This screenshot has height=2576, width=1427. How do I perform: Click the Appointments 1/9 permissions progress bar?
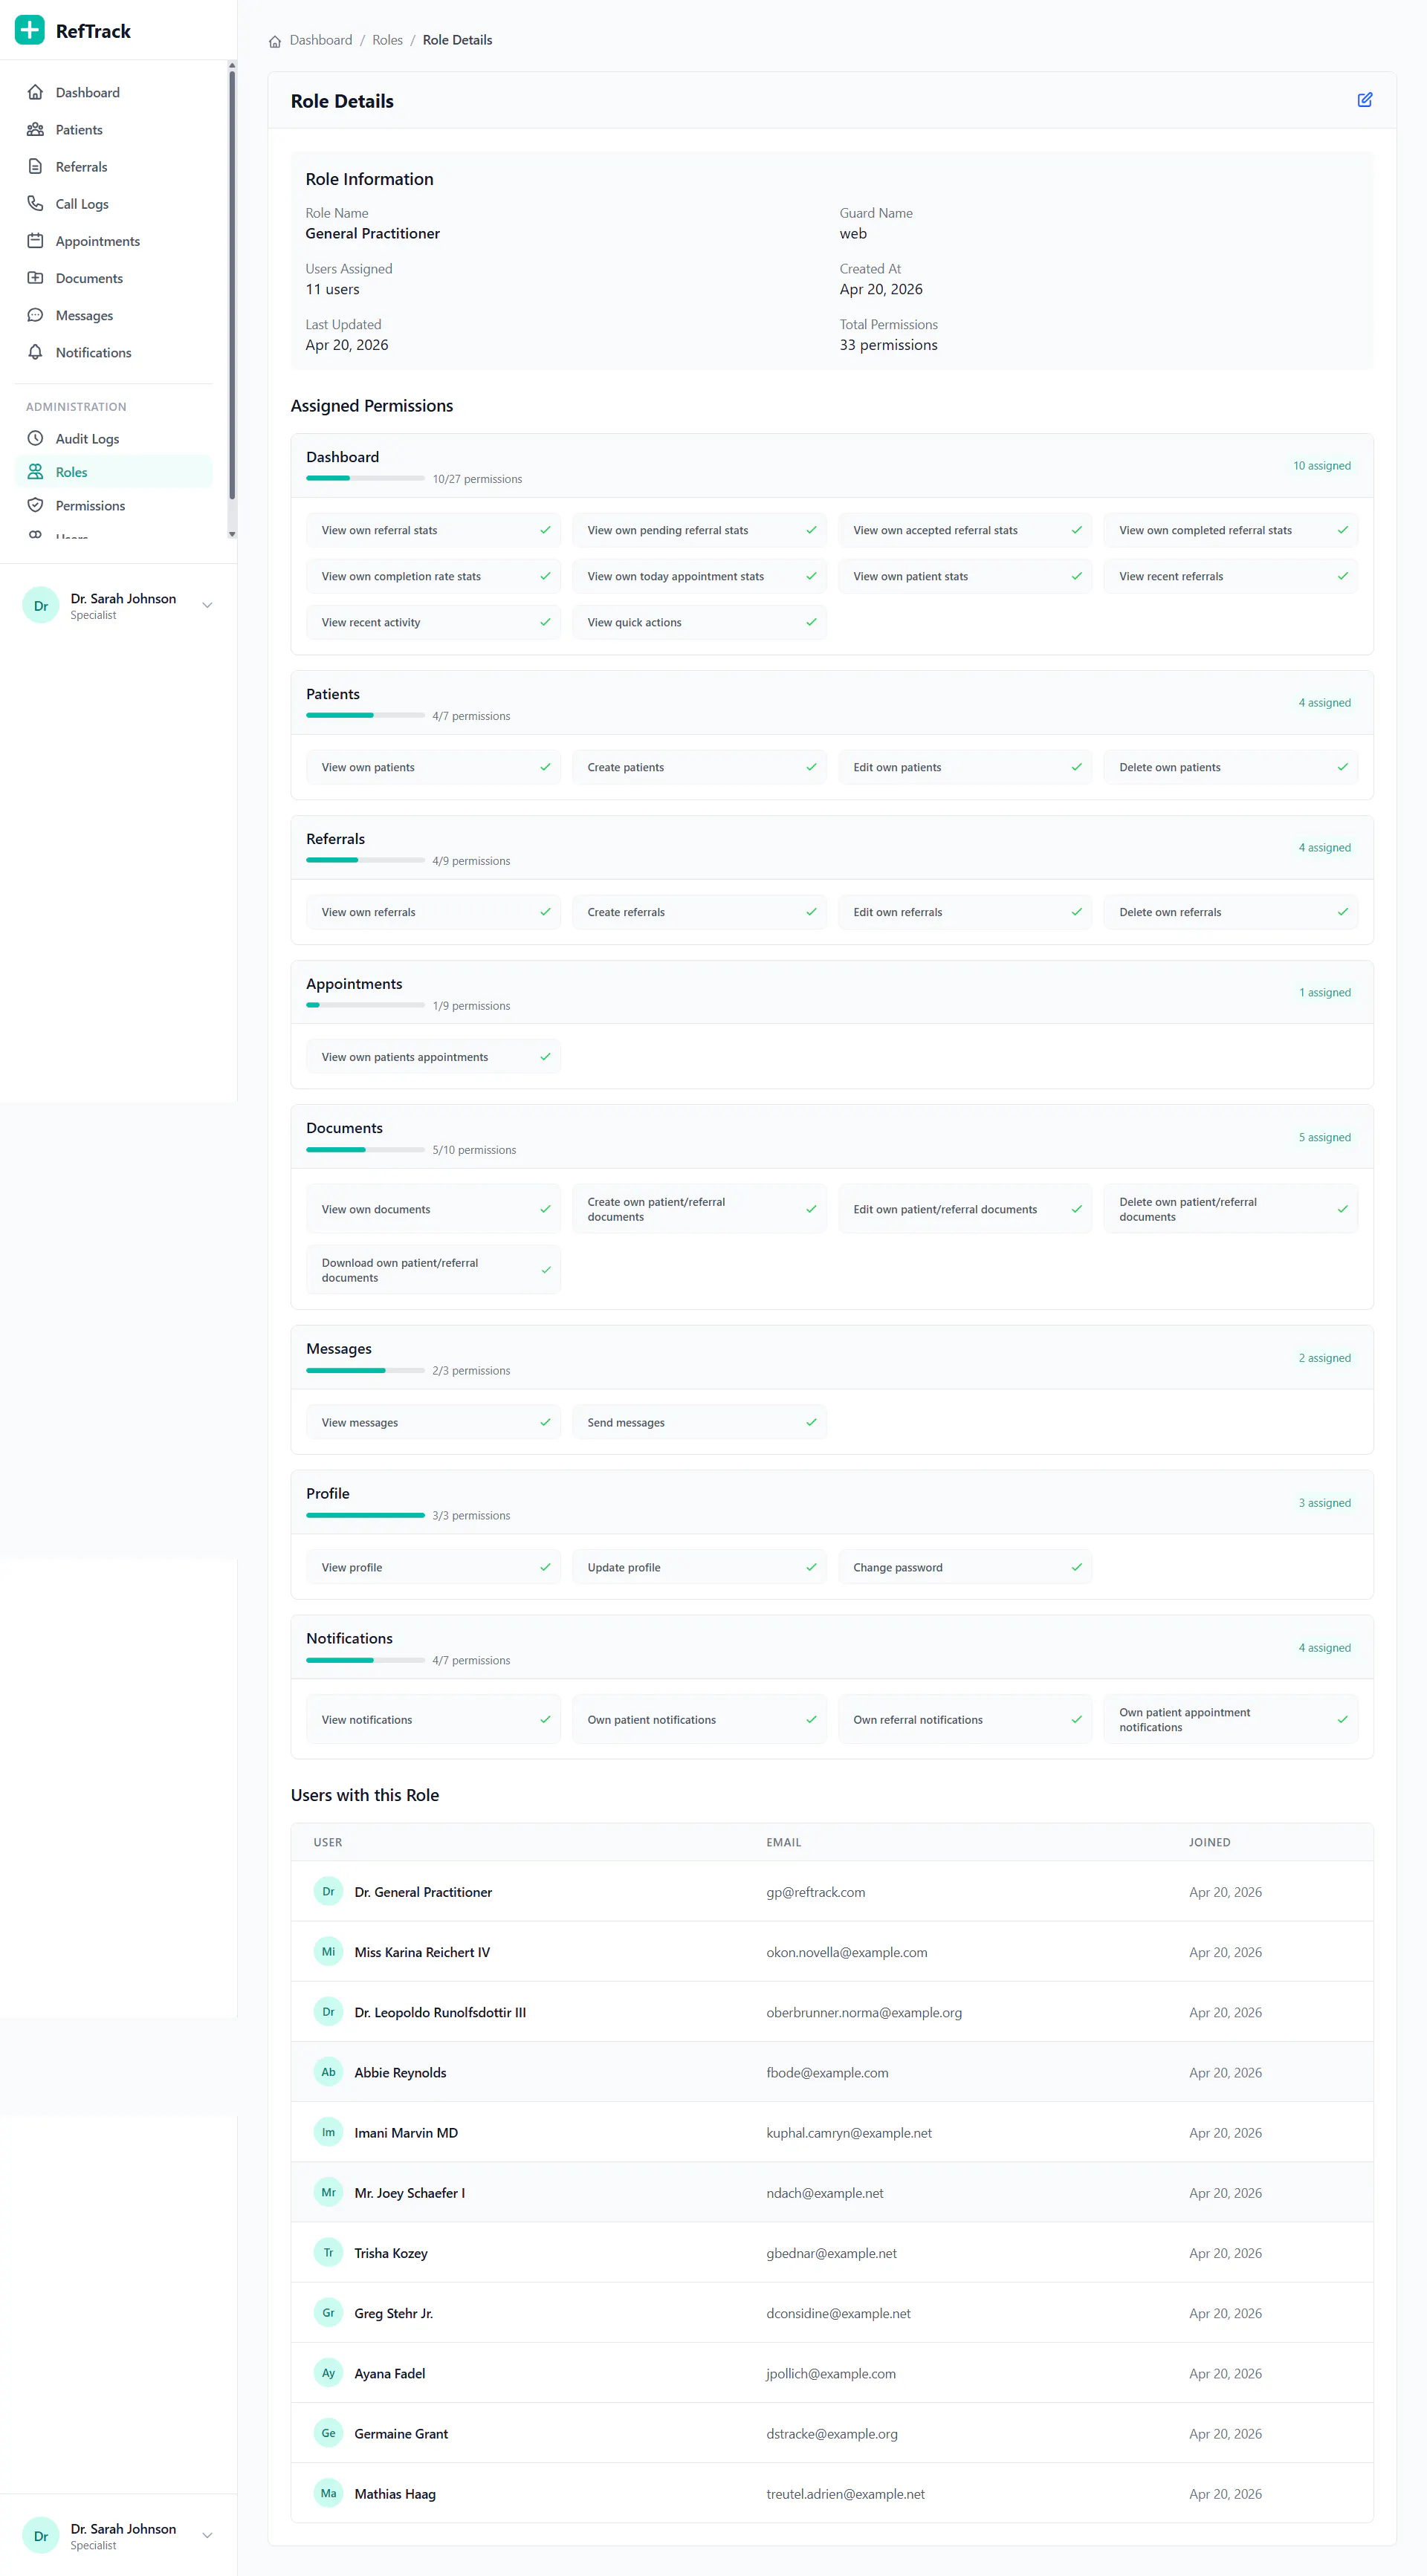[365, 1005]
